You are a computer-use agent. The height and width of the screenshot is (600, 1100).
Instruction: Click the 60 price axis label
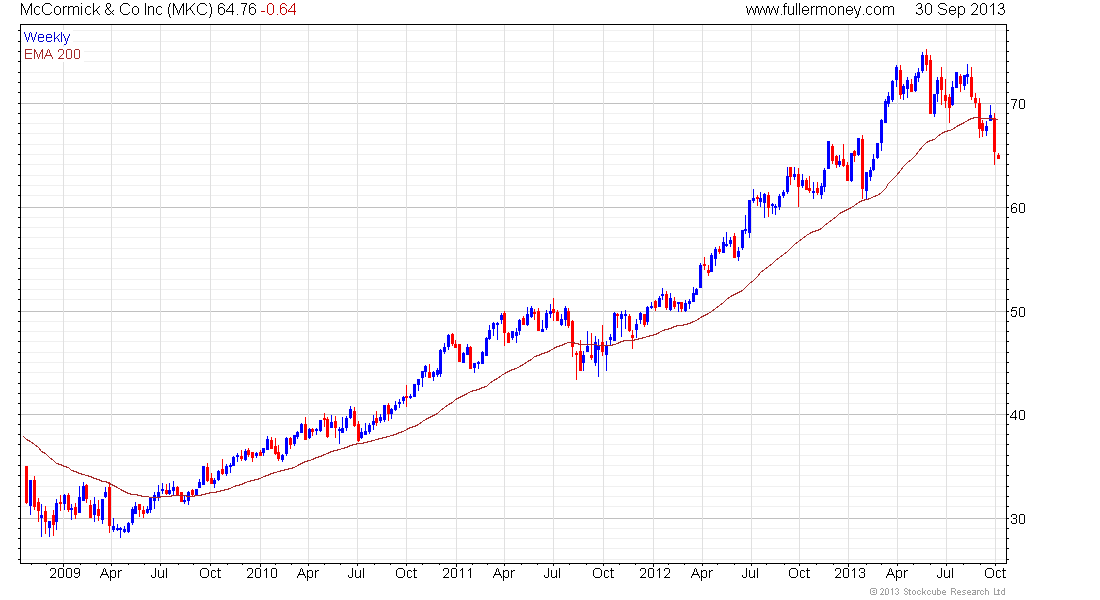point(1017,208)
